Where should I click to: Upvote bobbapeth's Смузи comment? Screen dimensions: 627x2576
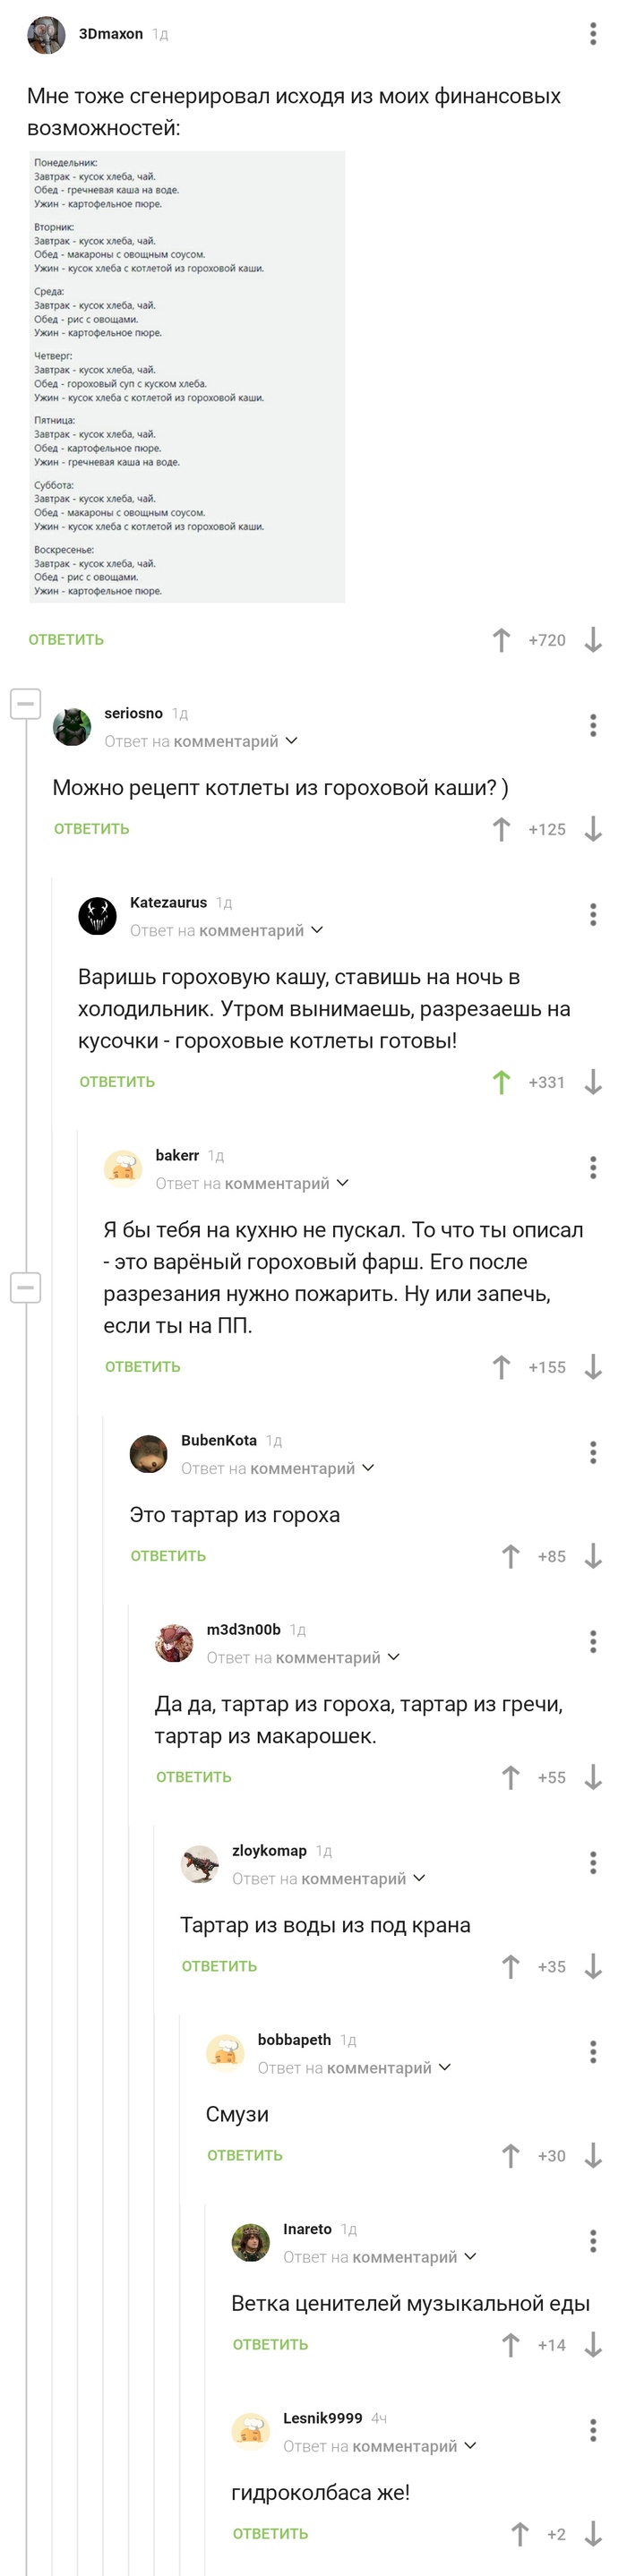pos(510,2155)
